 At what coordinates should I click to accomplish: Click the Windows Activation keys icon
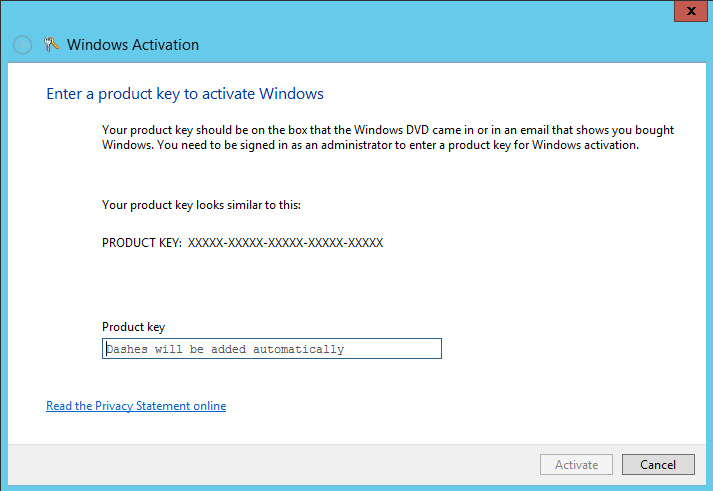[x=53, y=45]
